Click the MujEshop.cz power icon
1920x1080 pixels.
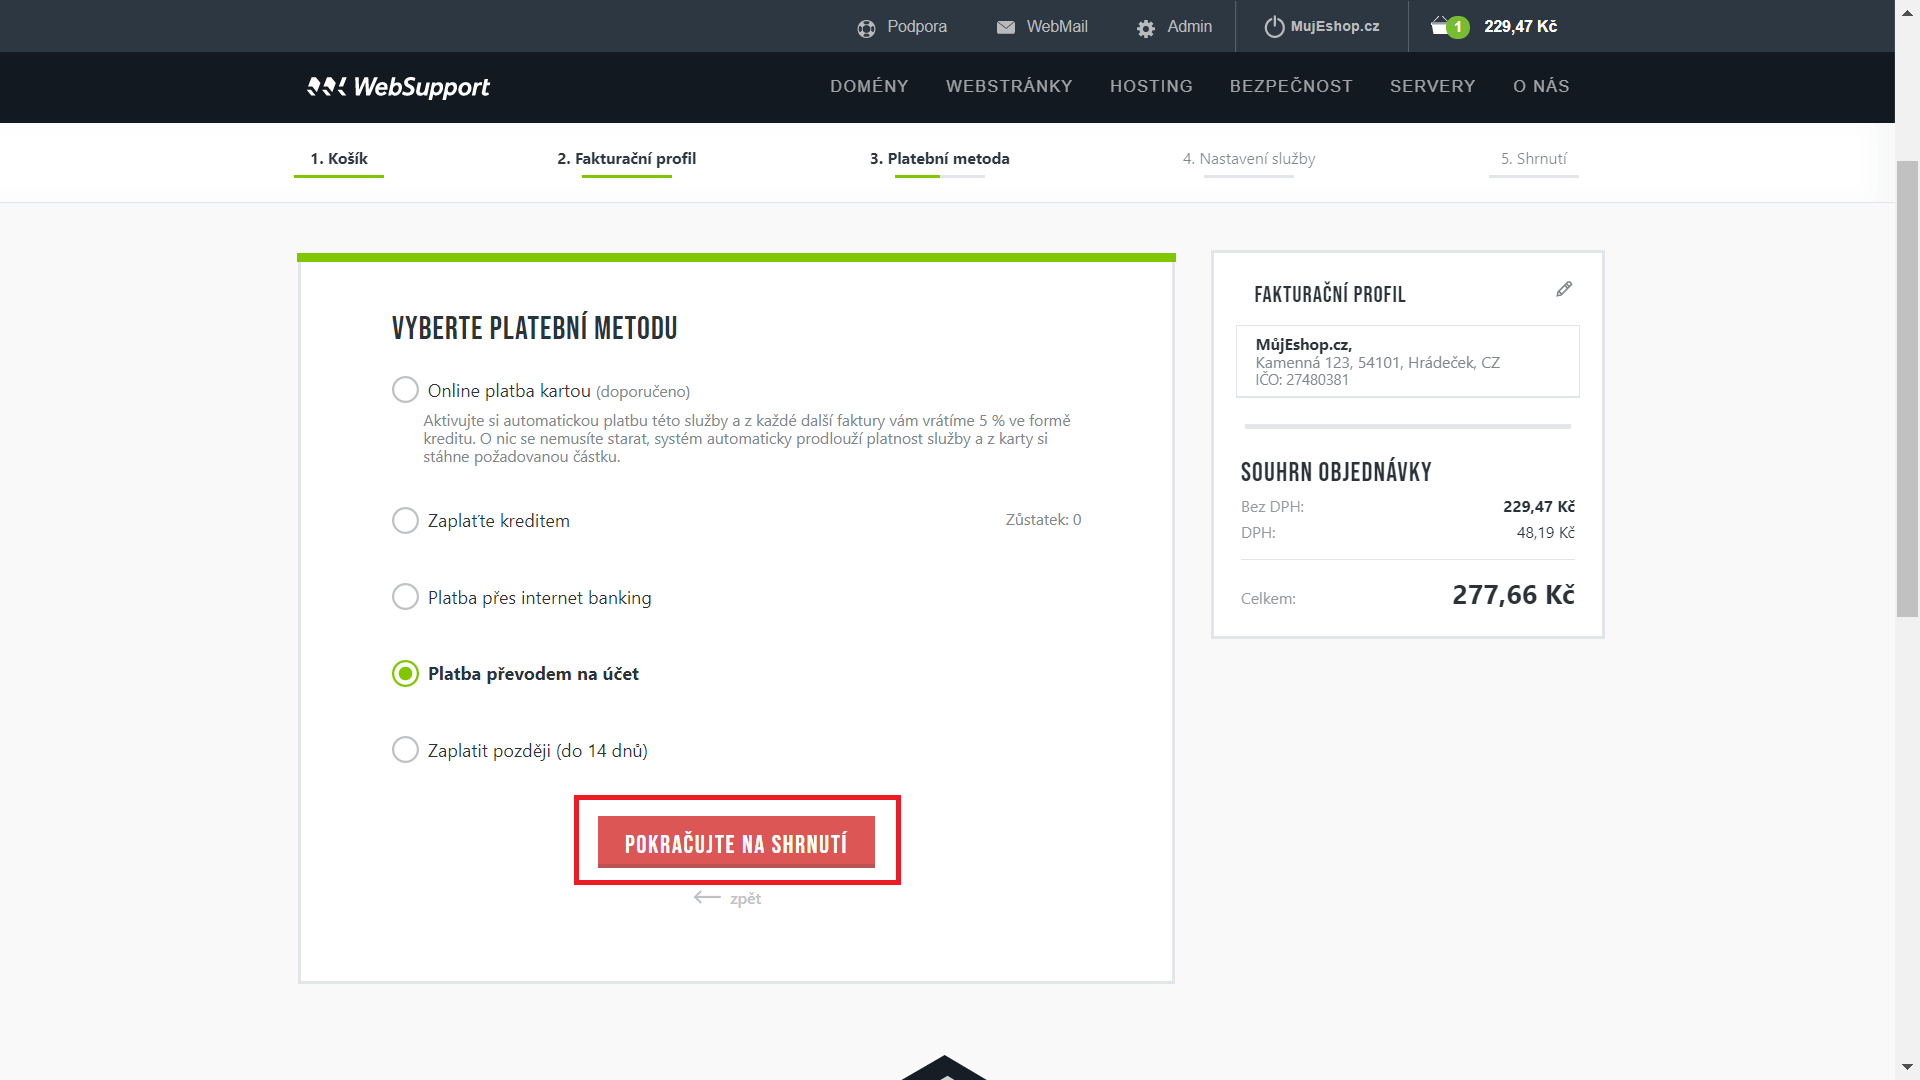tap(1274, 27)
